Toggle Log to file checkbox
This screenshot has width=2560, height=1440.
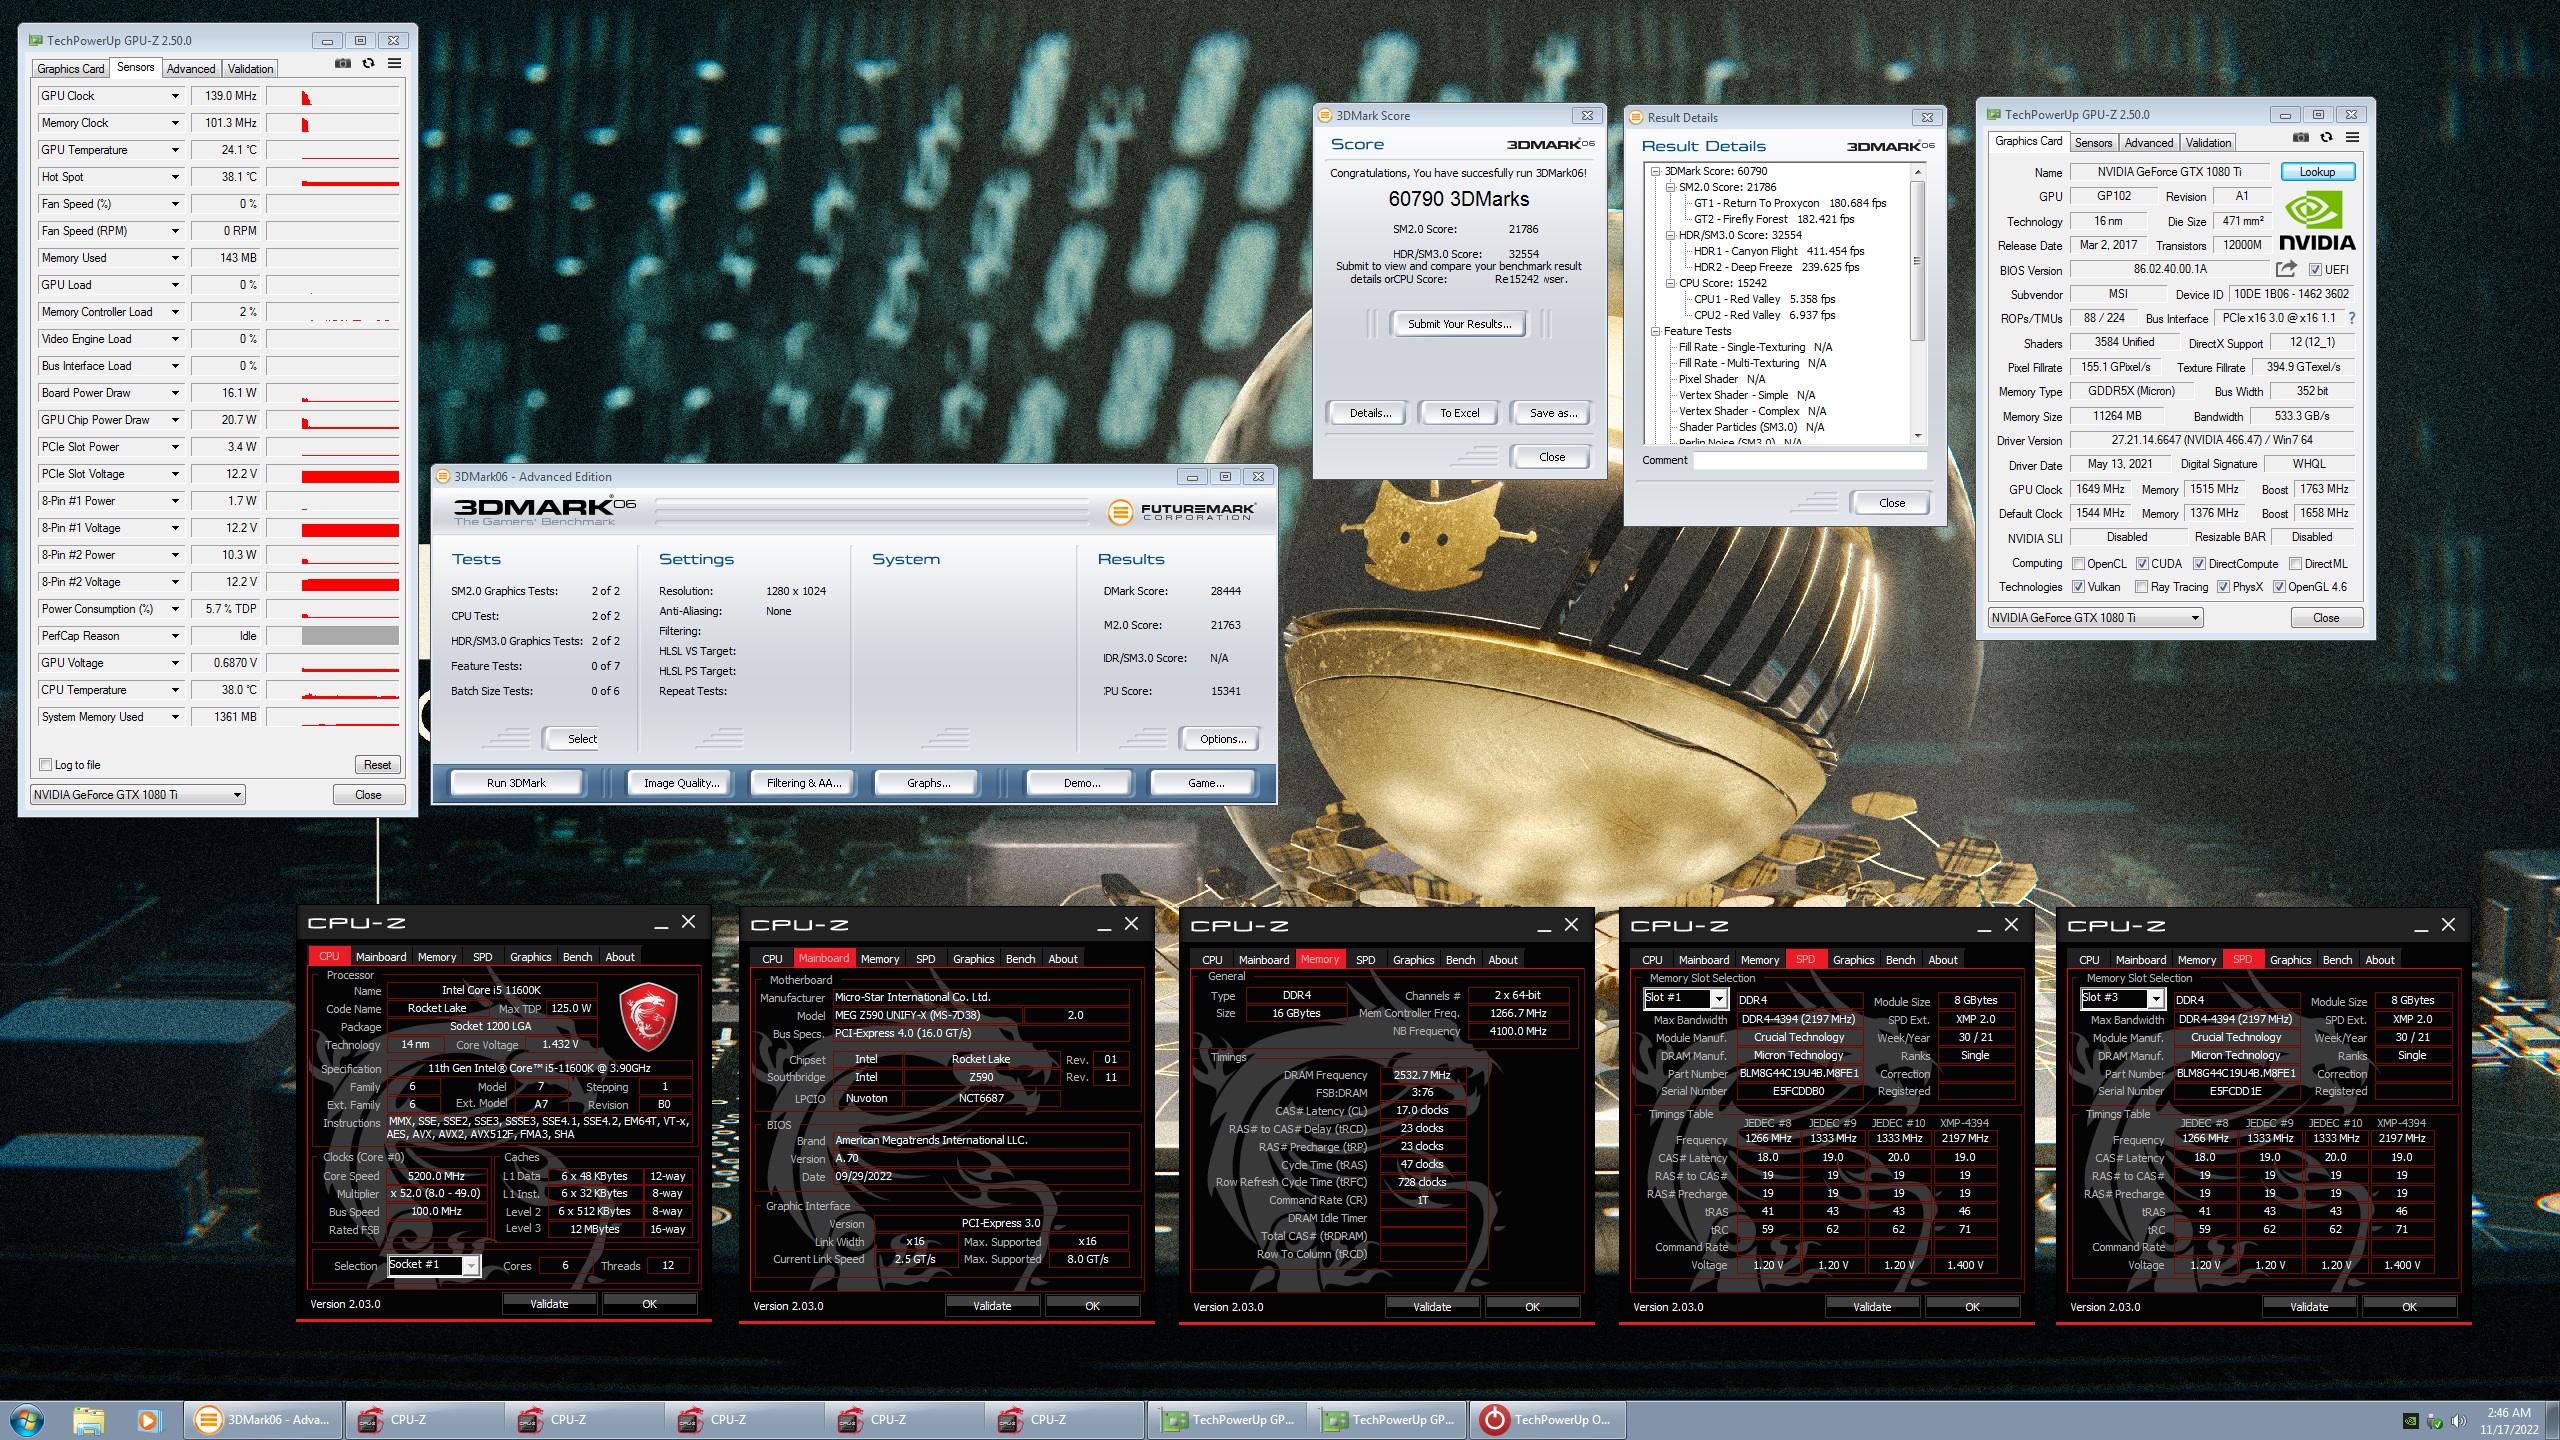(x=45, y=765)
